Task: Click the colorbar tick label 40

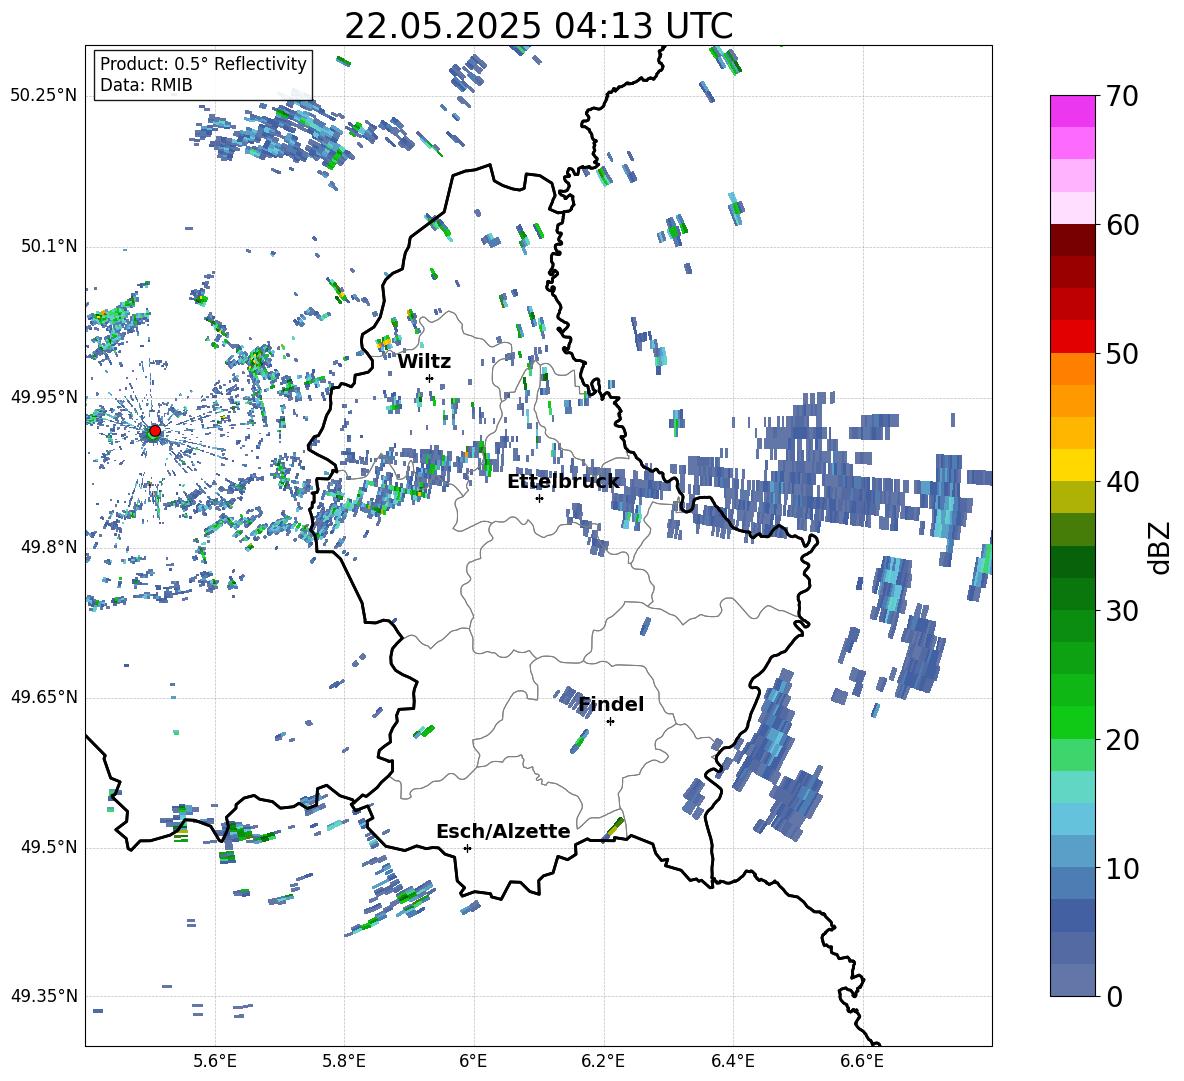Action: tap(1122, 482)
